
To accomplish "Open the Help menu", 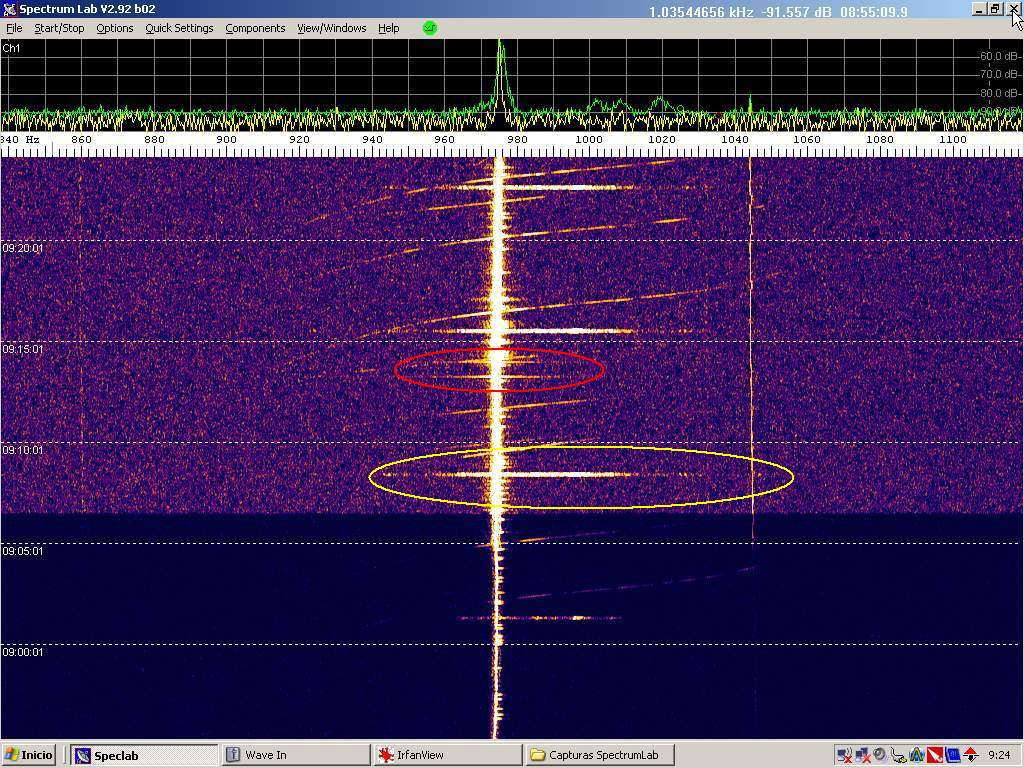I will click(388, 28).
